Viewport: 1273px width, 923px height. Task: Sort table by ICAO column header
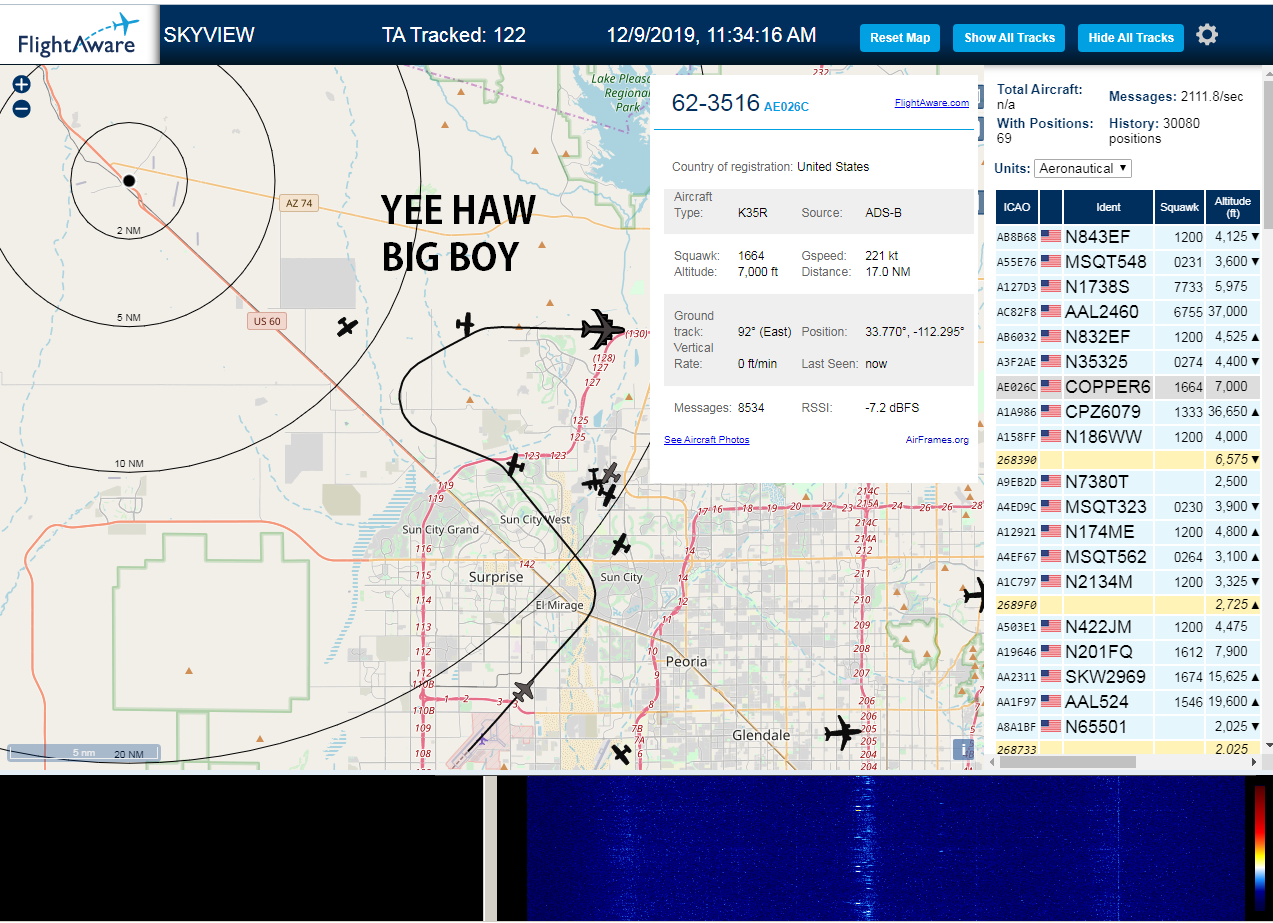[x=1017, y=207]
